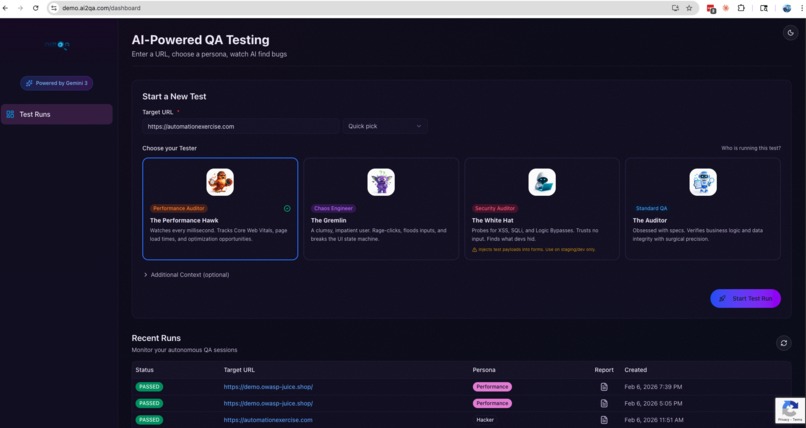Viewport: 806px width, 428px height.
Task: Select The Gremlin tester card
Action: coord(381,209)
